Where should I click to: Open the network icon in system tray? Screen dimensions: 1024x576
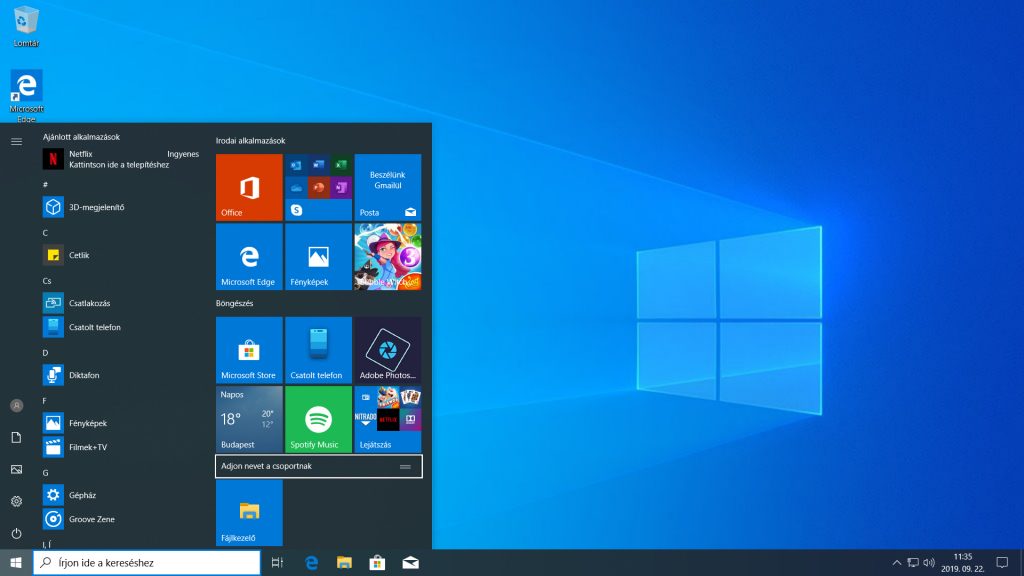(913, 563)
